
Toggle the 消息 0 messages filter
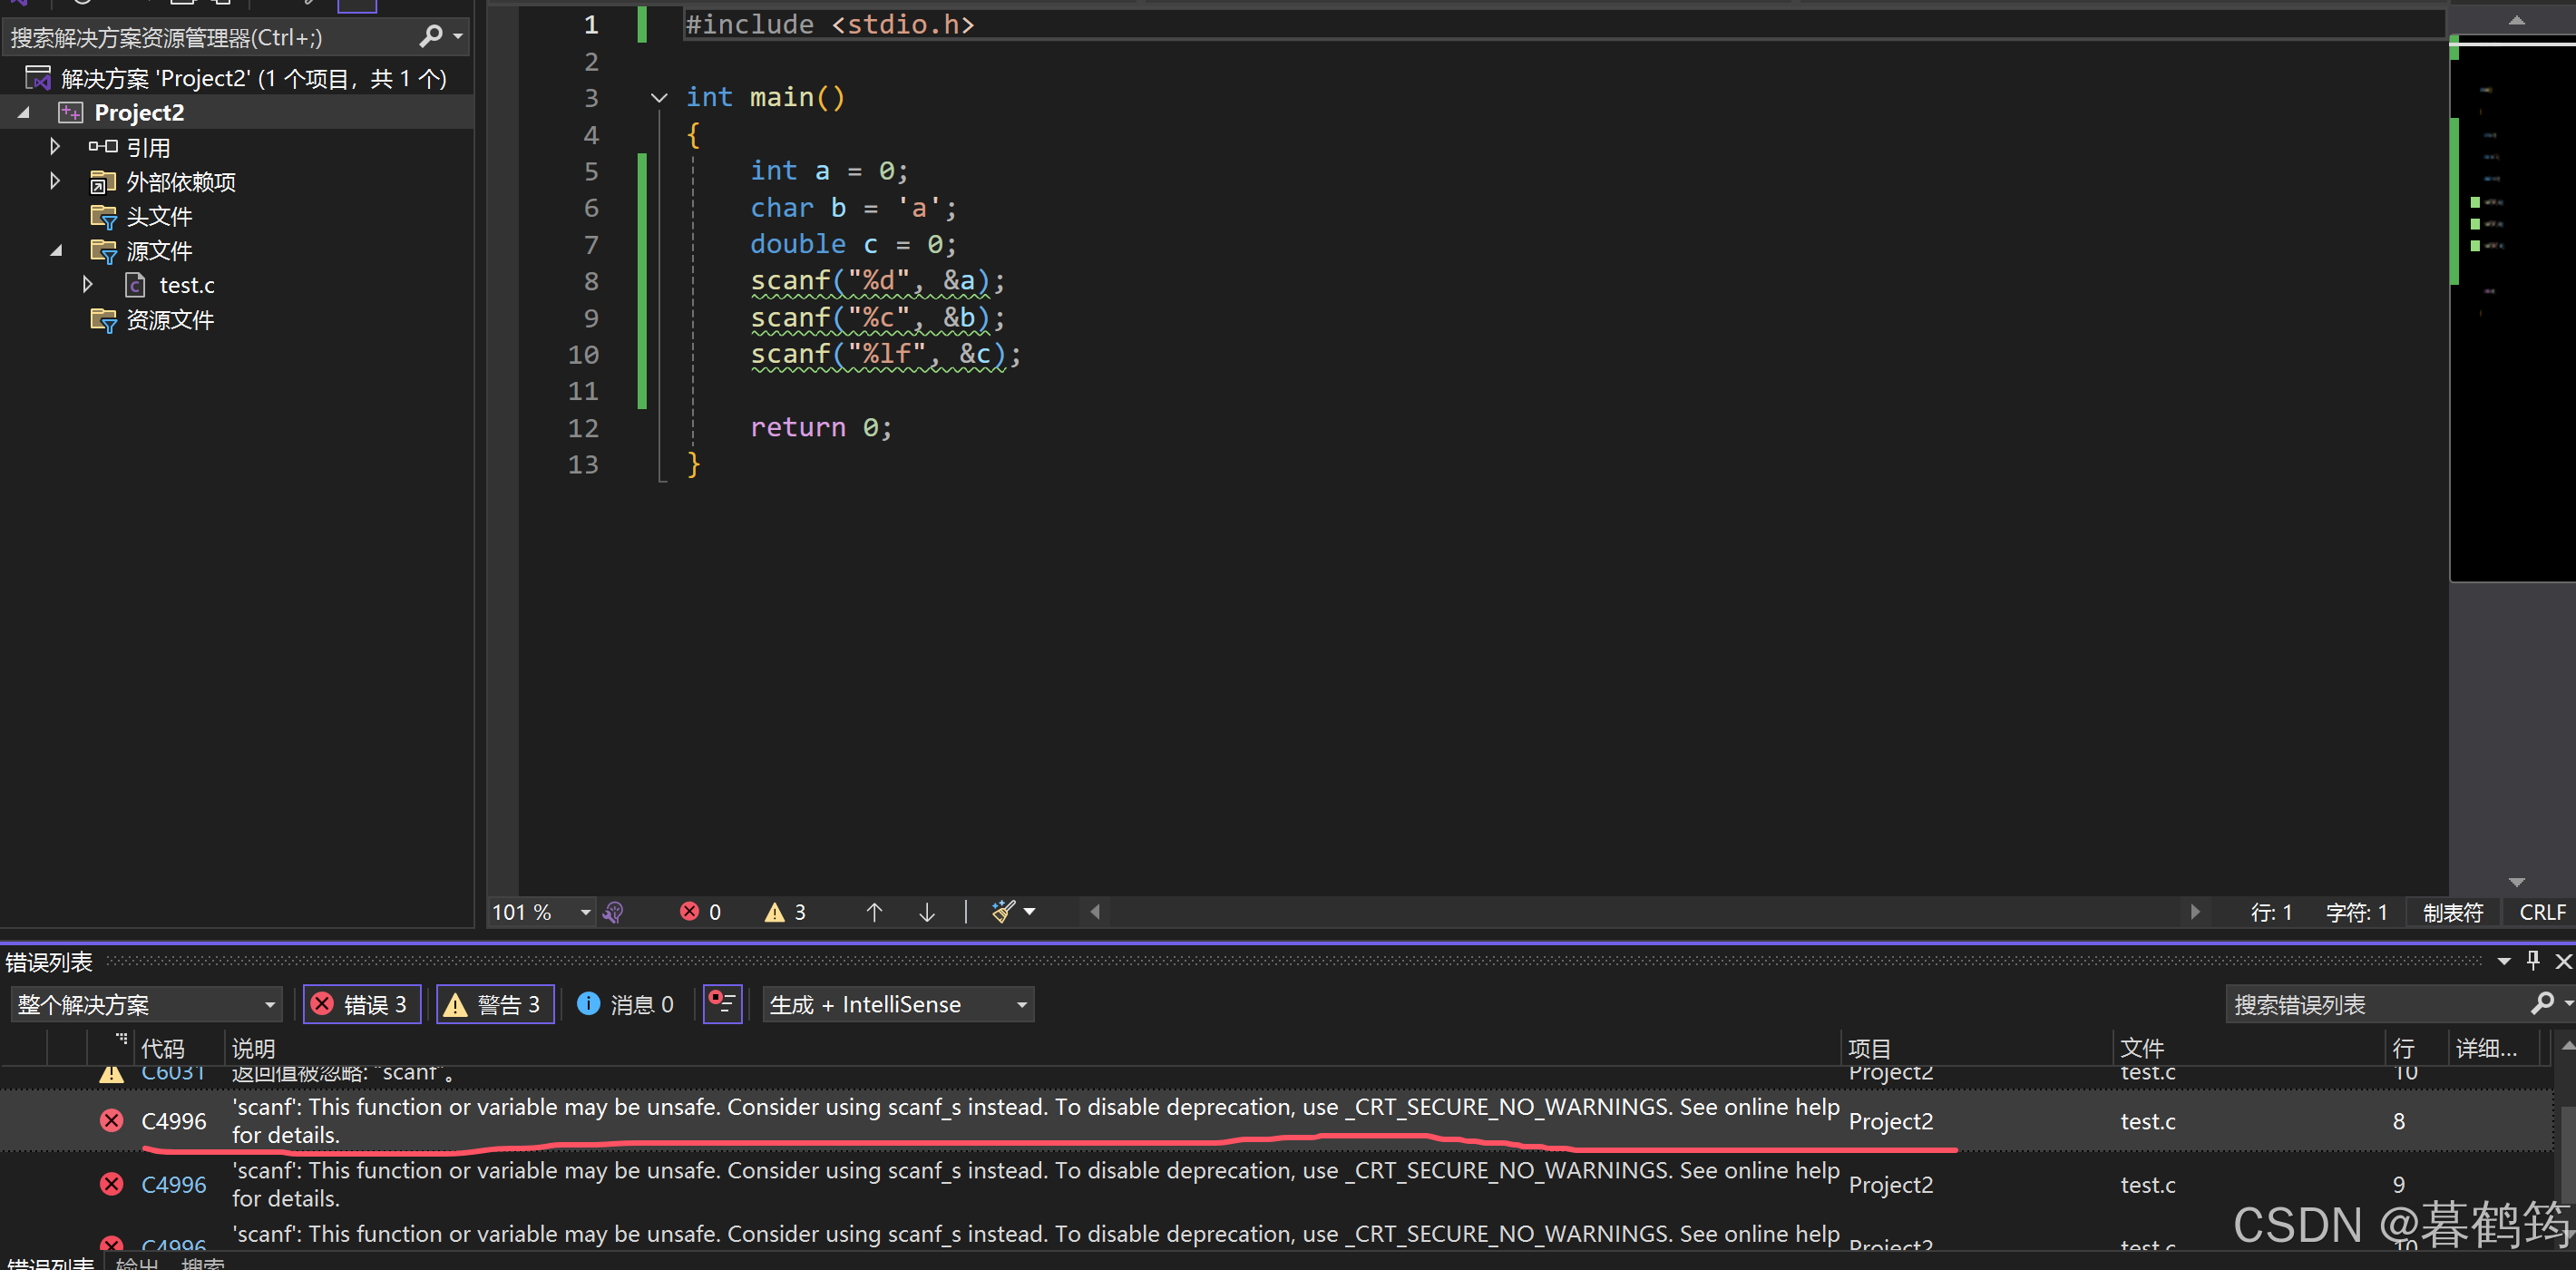[x=626, y=1004]
